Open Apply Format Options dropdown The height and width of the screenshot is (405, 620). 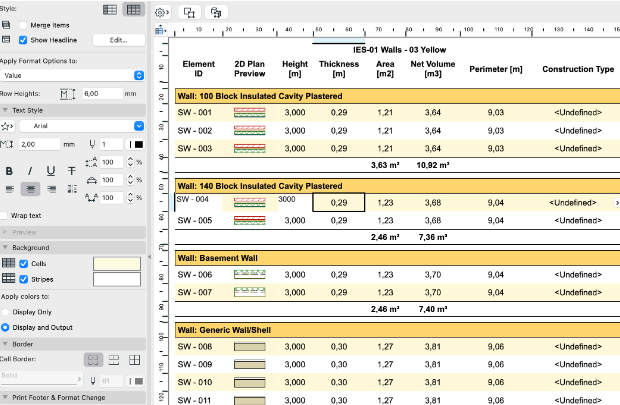point(72,75)
